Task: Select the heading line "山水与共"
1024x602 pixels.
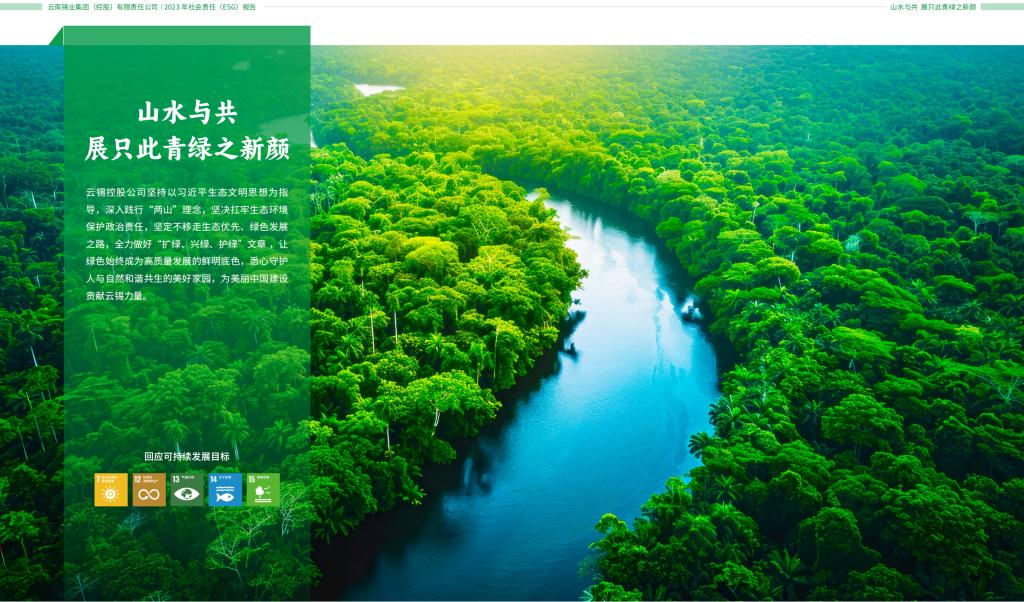Action: [x=187, y=112]
